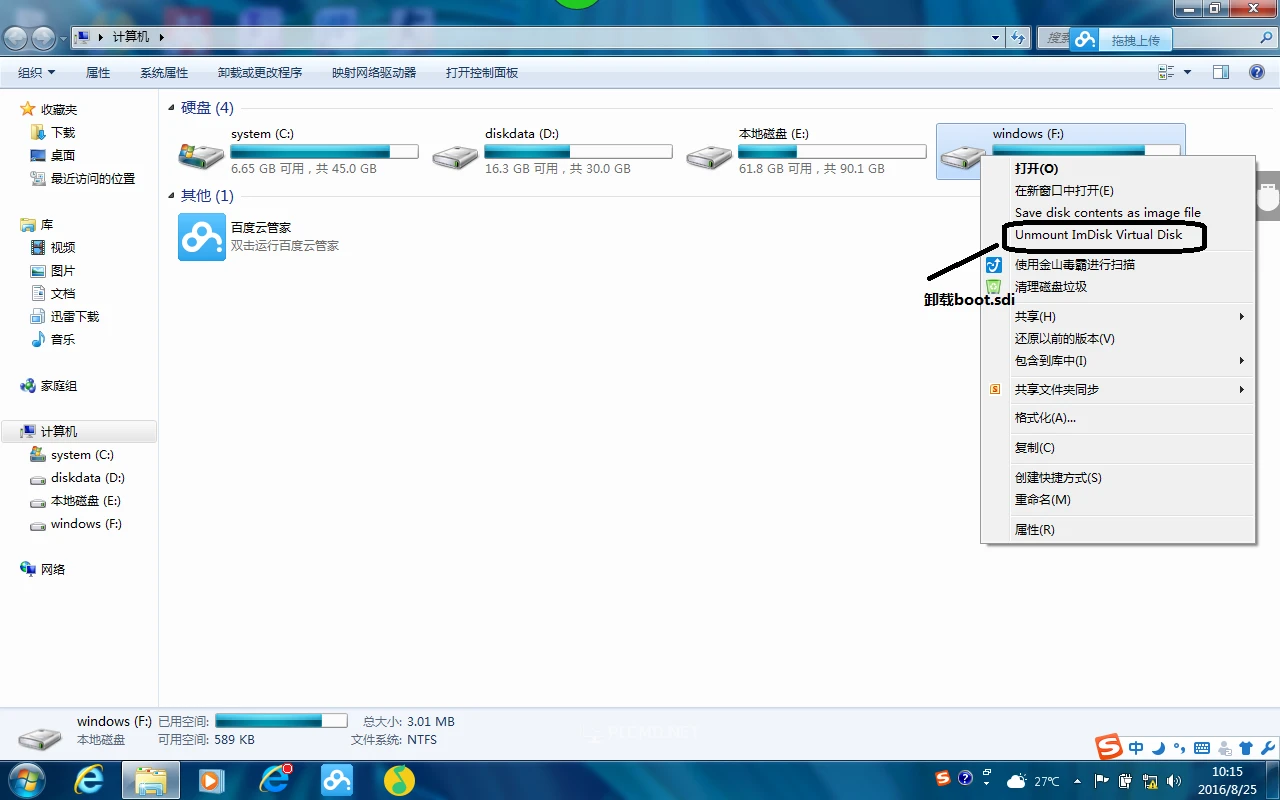Image resolution: width=1280 pixels, height=800 pixels.
Task: Click the Baidu cloud 拖拽上传 widget
Action: [x=1121, y=40]
